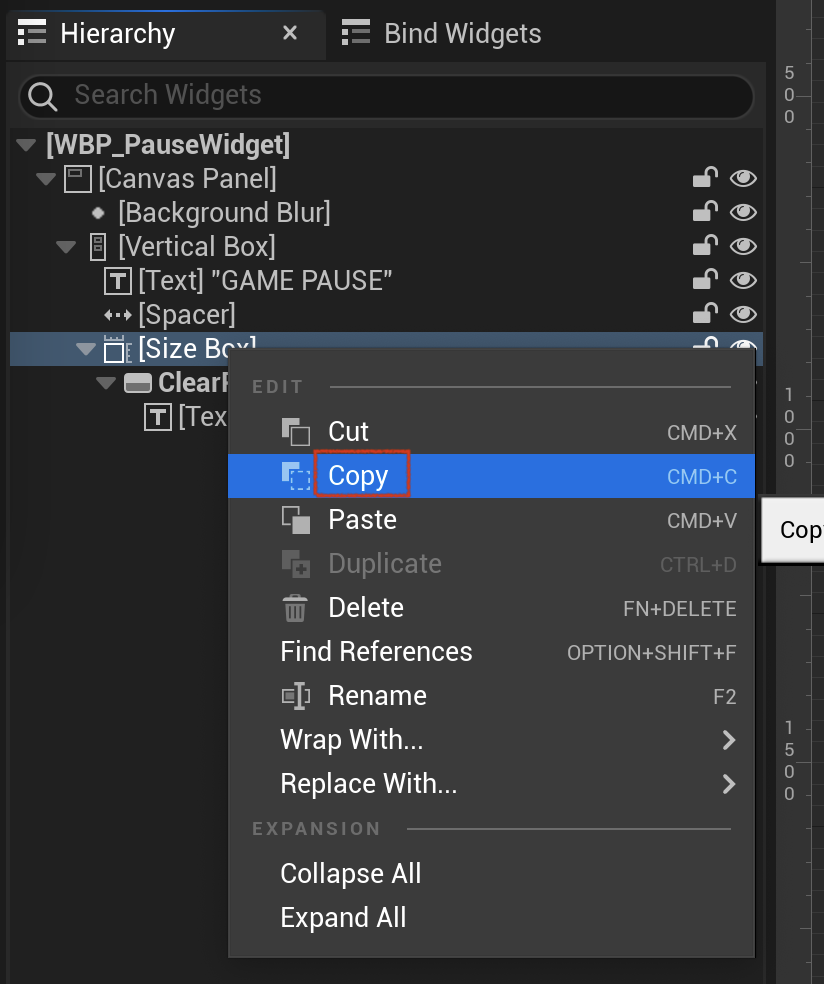Collapse the Vertical Box tree node
The image size is (824, 984).
click(x=66, y=247)
